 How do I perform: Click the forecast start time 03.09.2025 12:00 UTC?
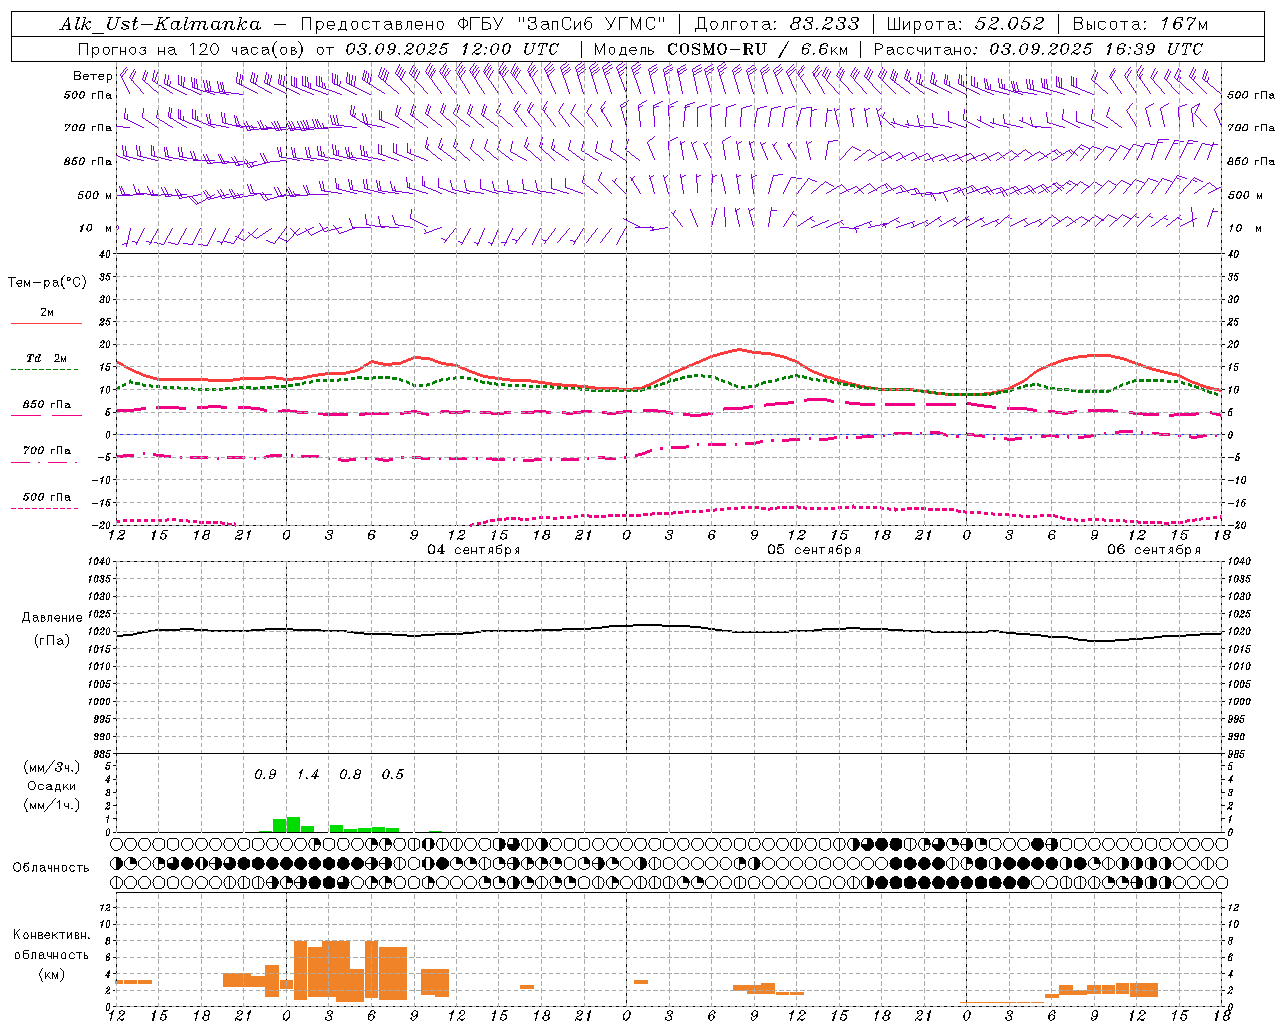point(452,49)
